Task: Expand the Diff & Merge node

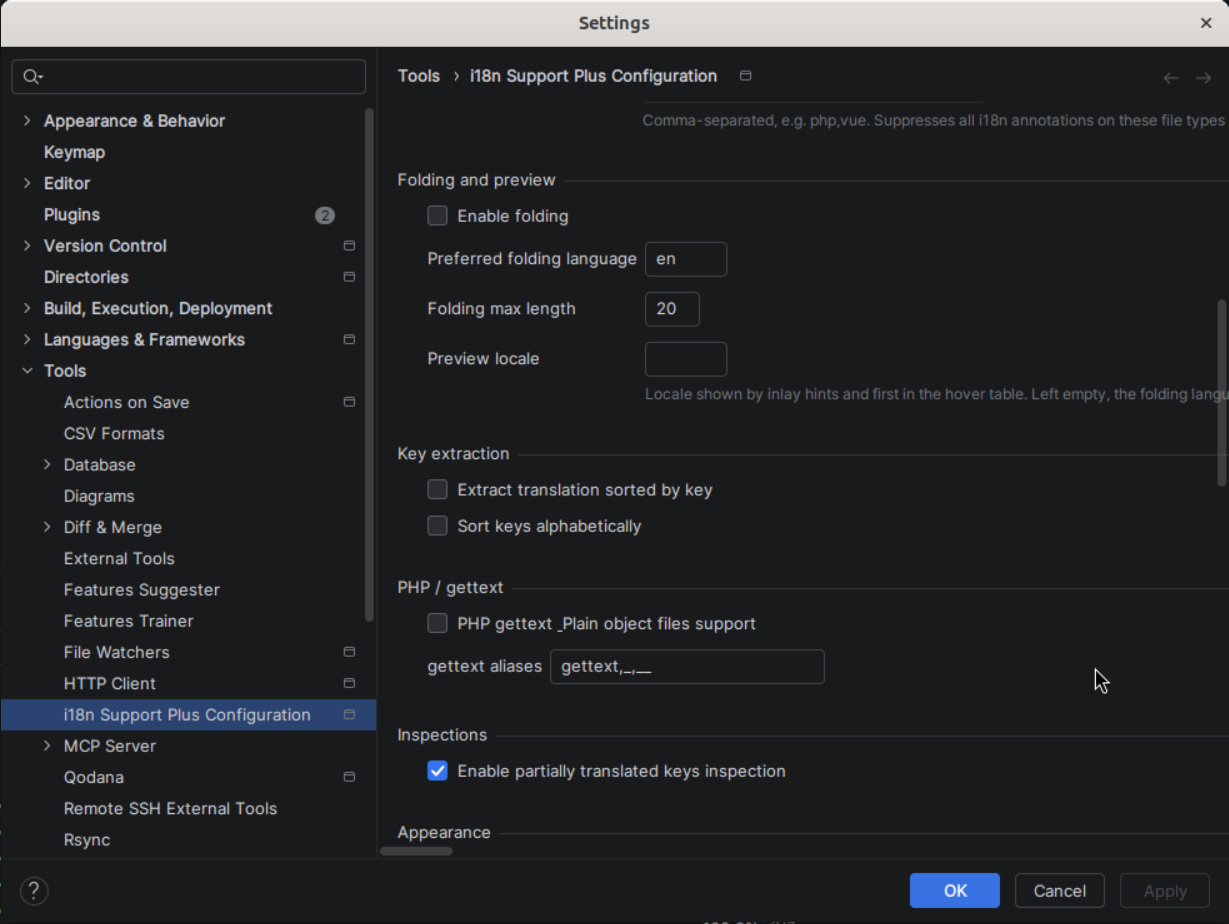Action: 47,527
